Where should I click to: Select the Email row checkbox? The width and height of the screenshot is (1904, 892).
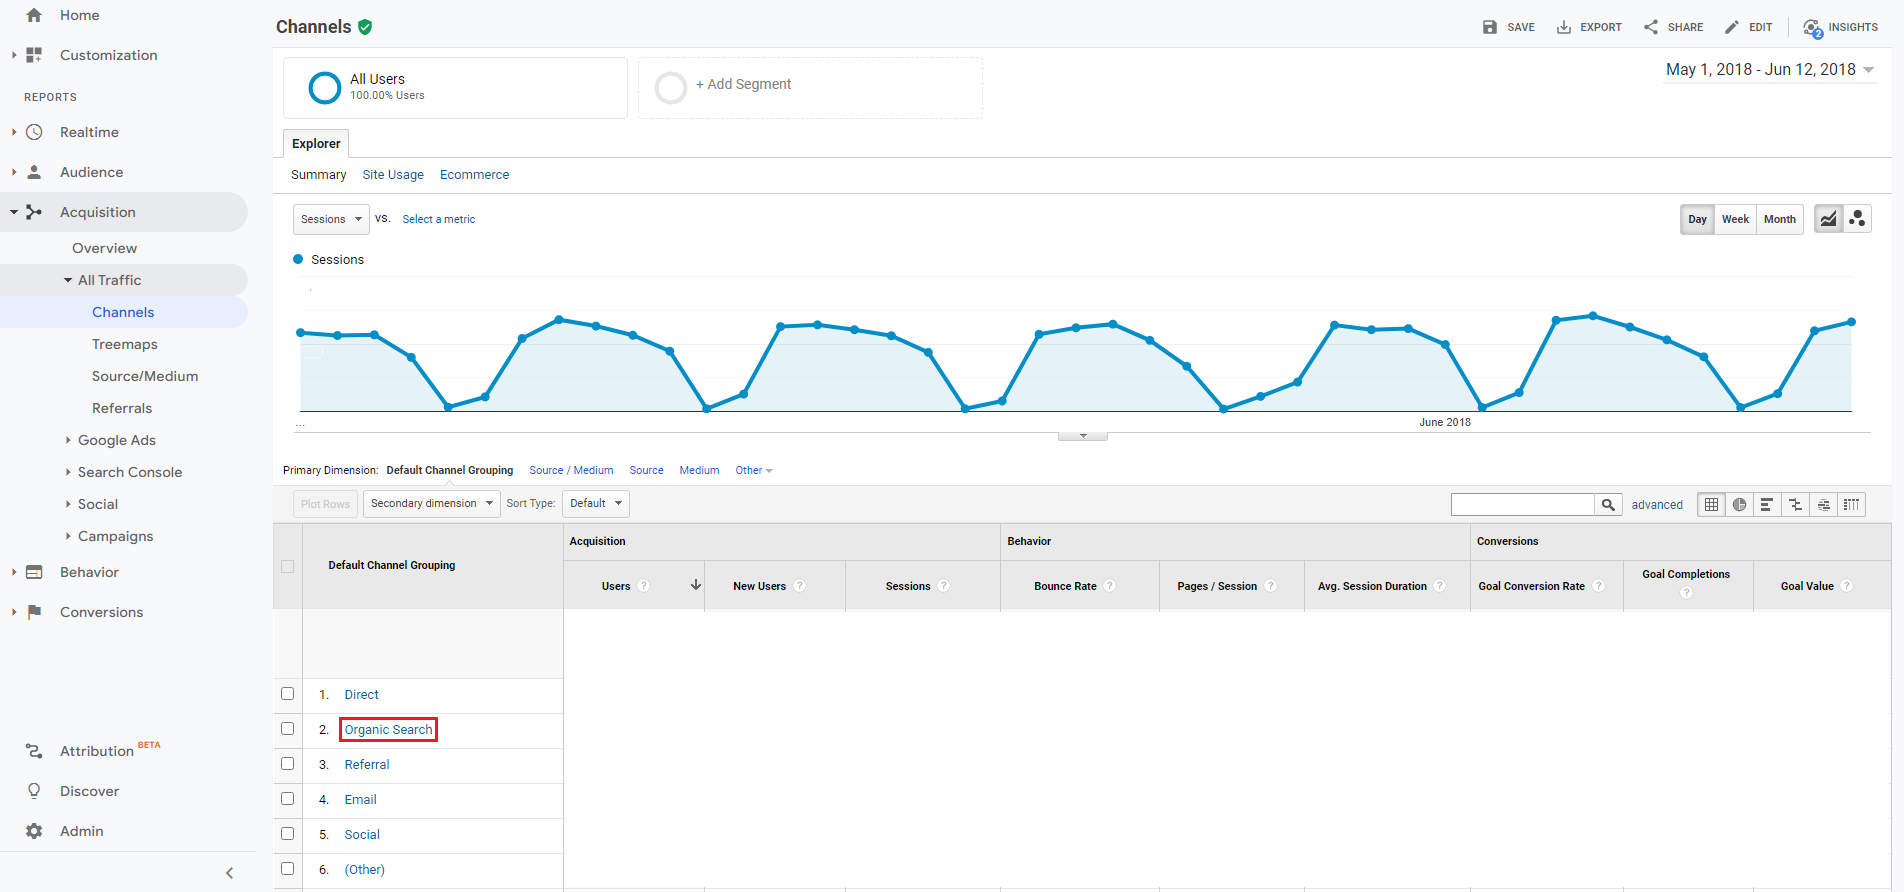tap(288, 799)
